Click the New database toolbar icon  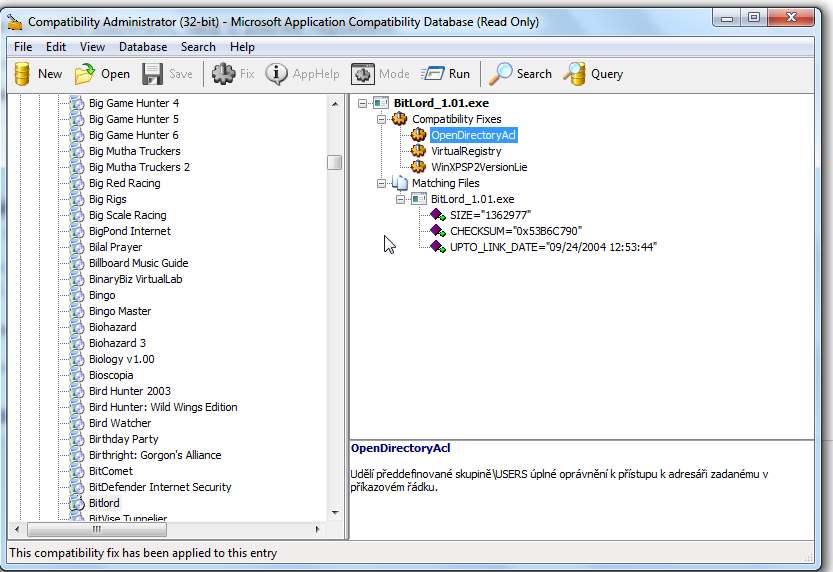(x=22, y=74)
